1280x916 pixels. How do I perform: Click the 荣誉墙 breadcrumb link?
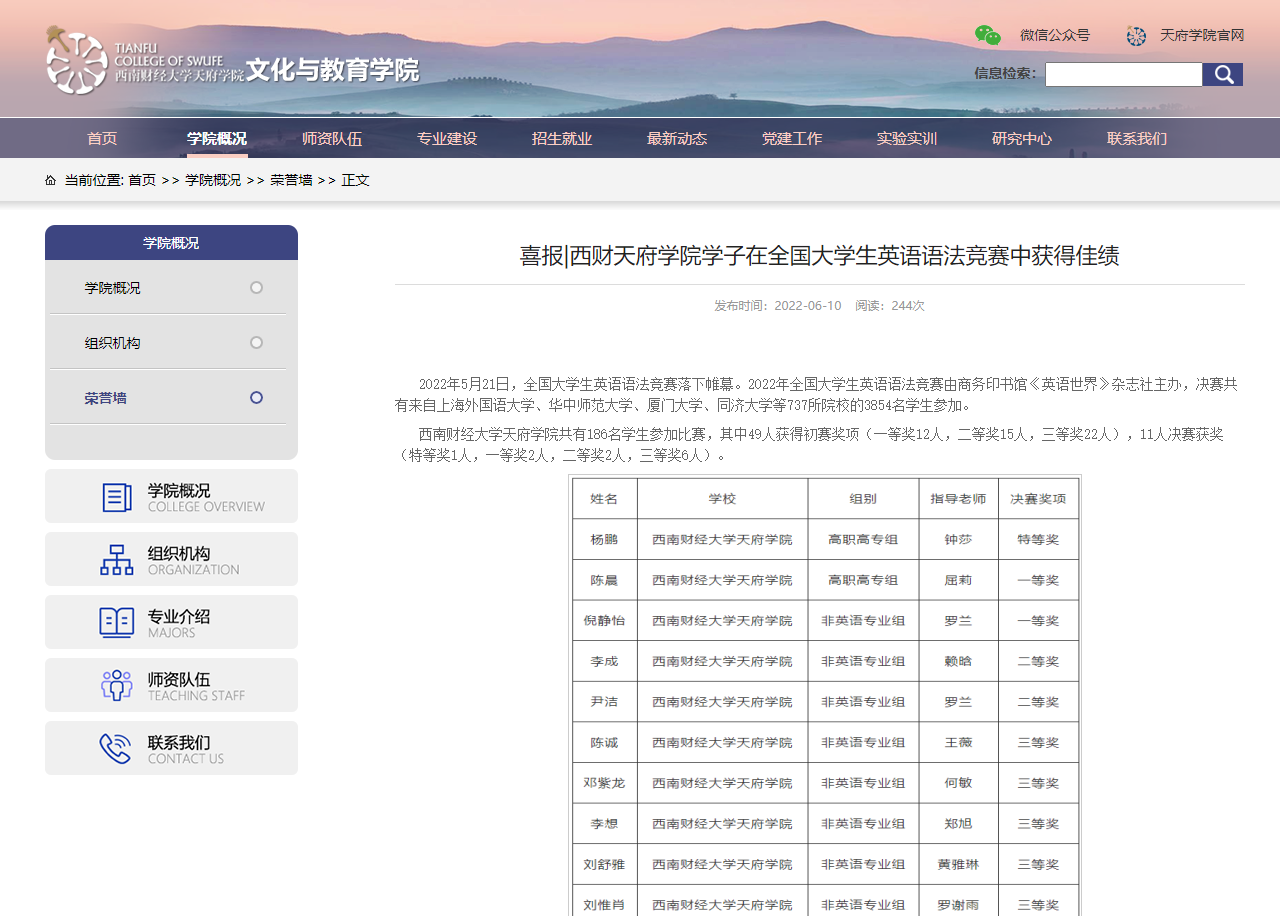coord(291,180)
